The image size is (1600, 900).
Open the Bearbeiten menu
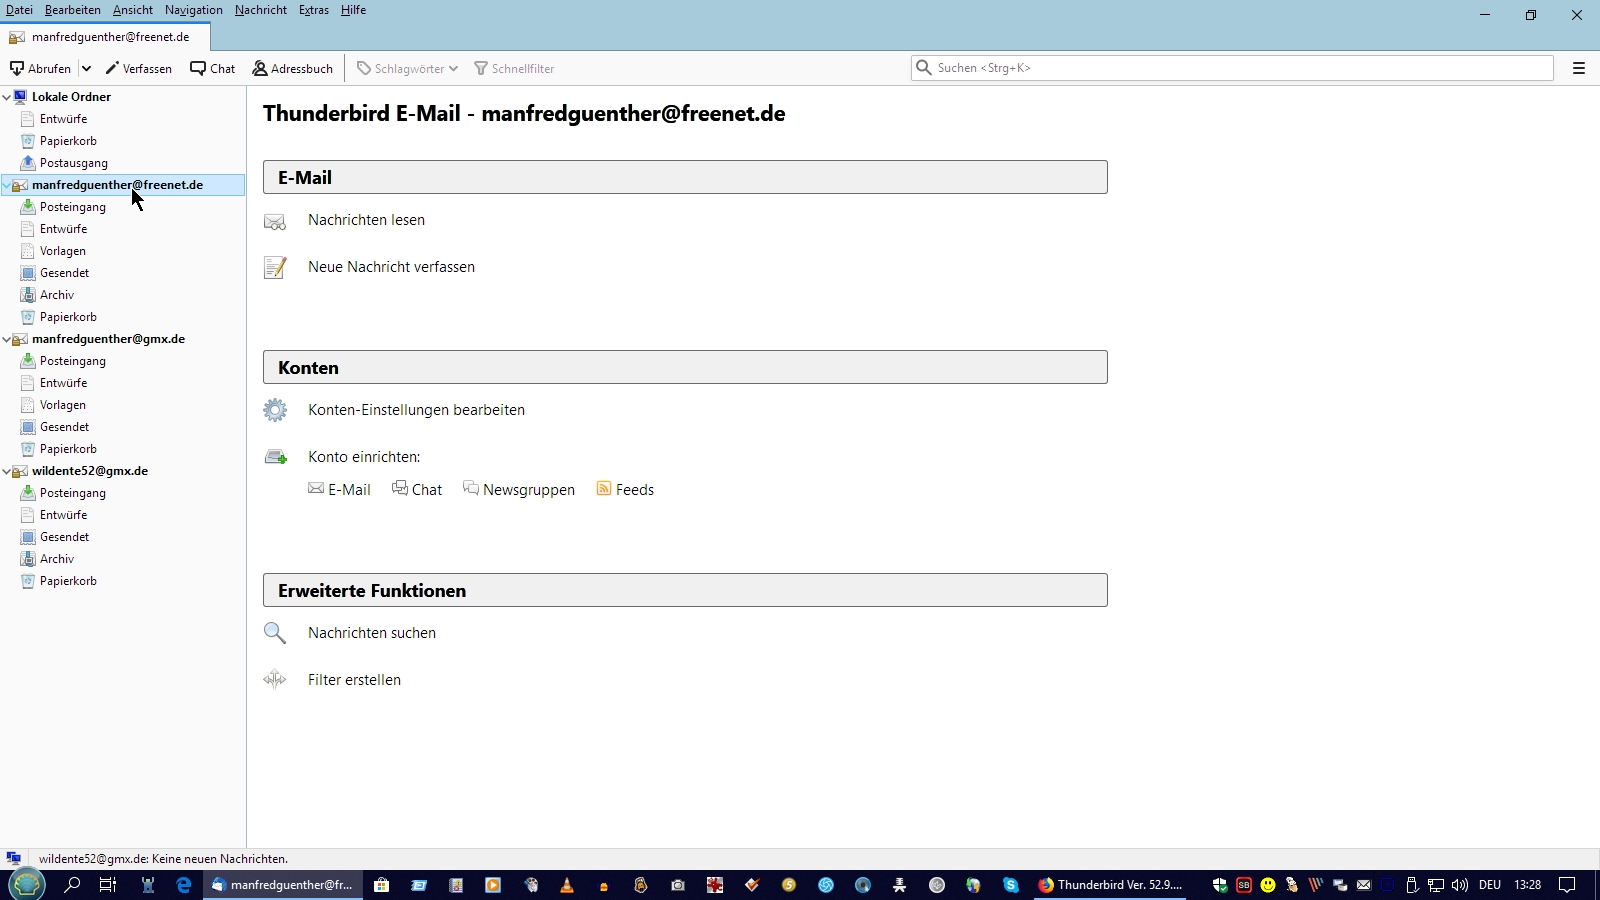point(72,10)
